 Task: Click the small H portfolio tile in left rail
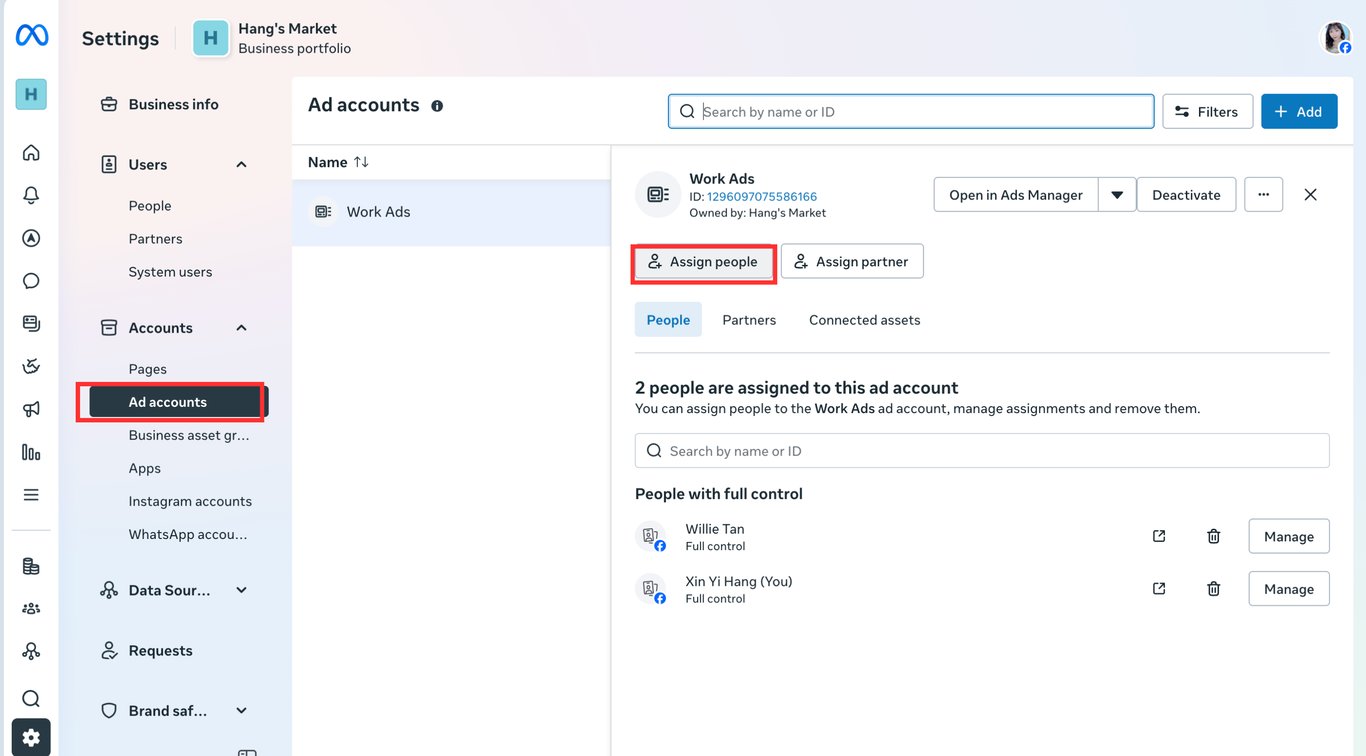31,94
